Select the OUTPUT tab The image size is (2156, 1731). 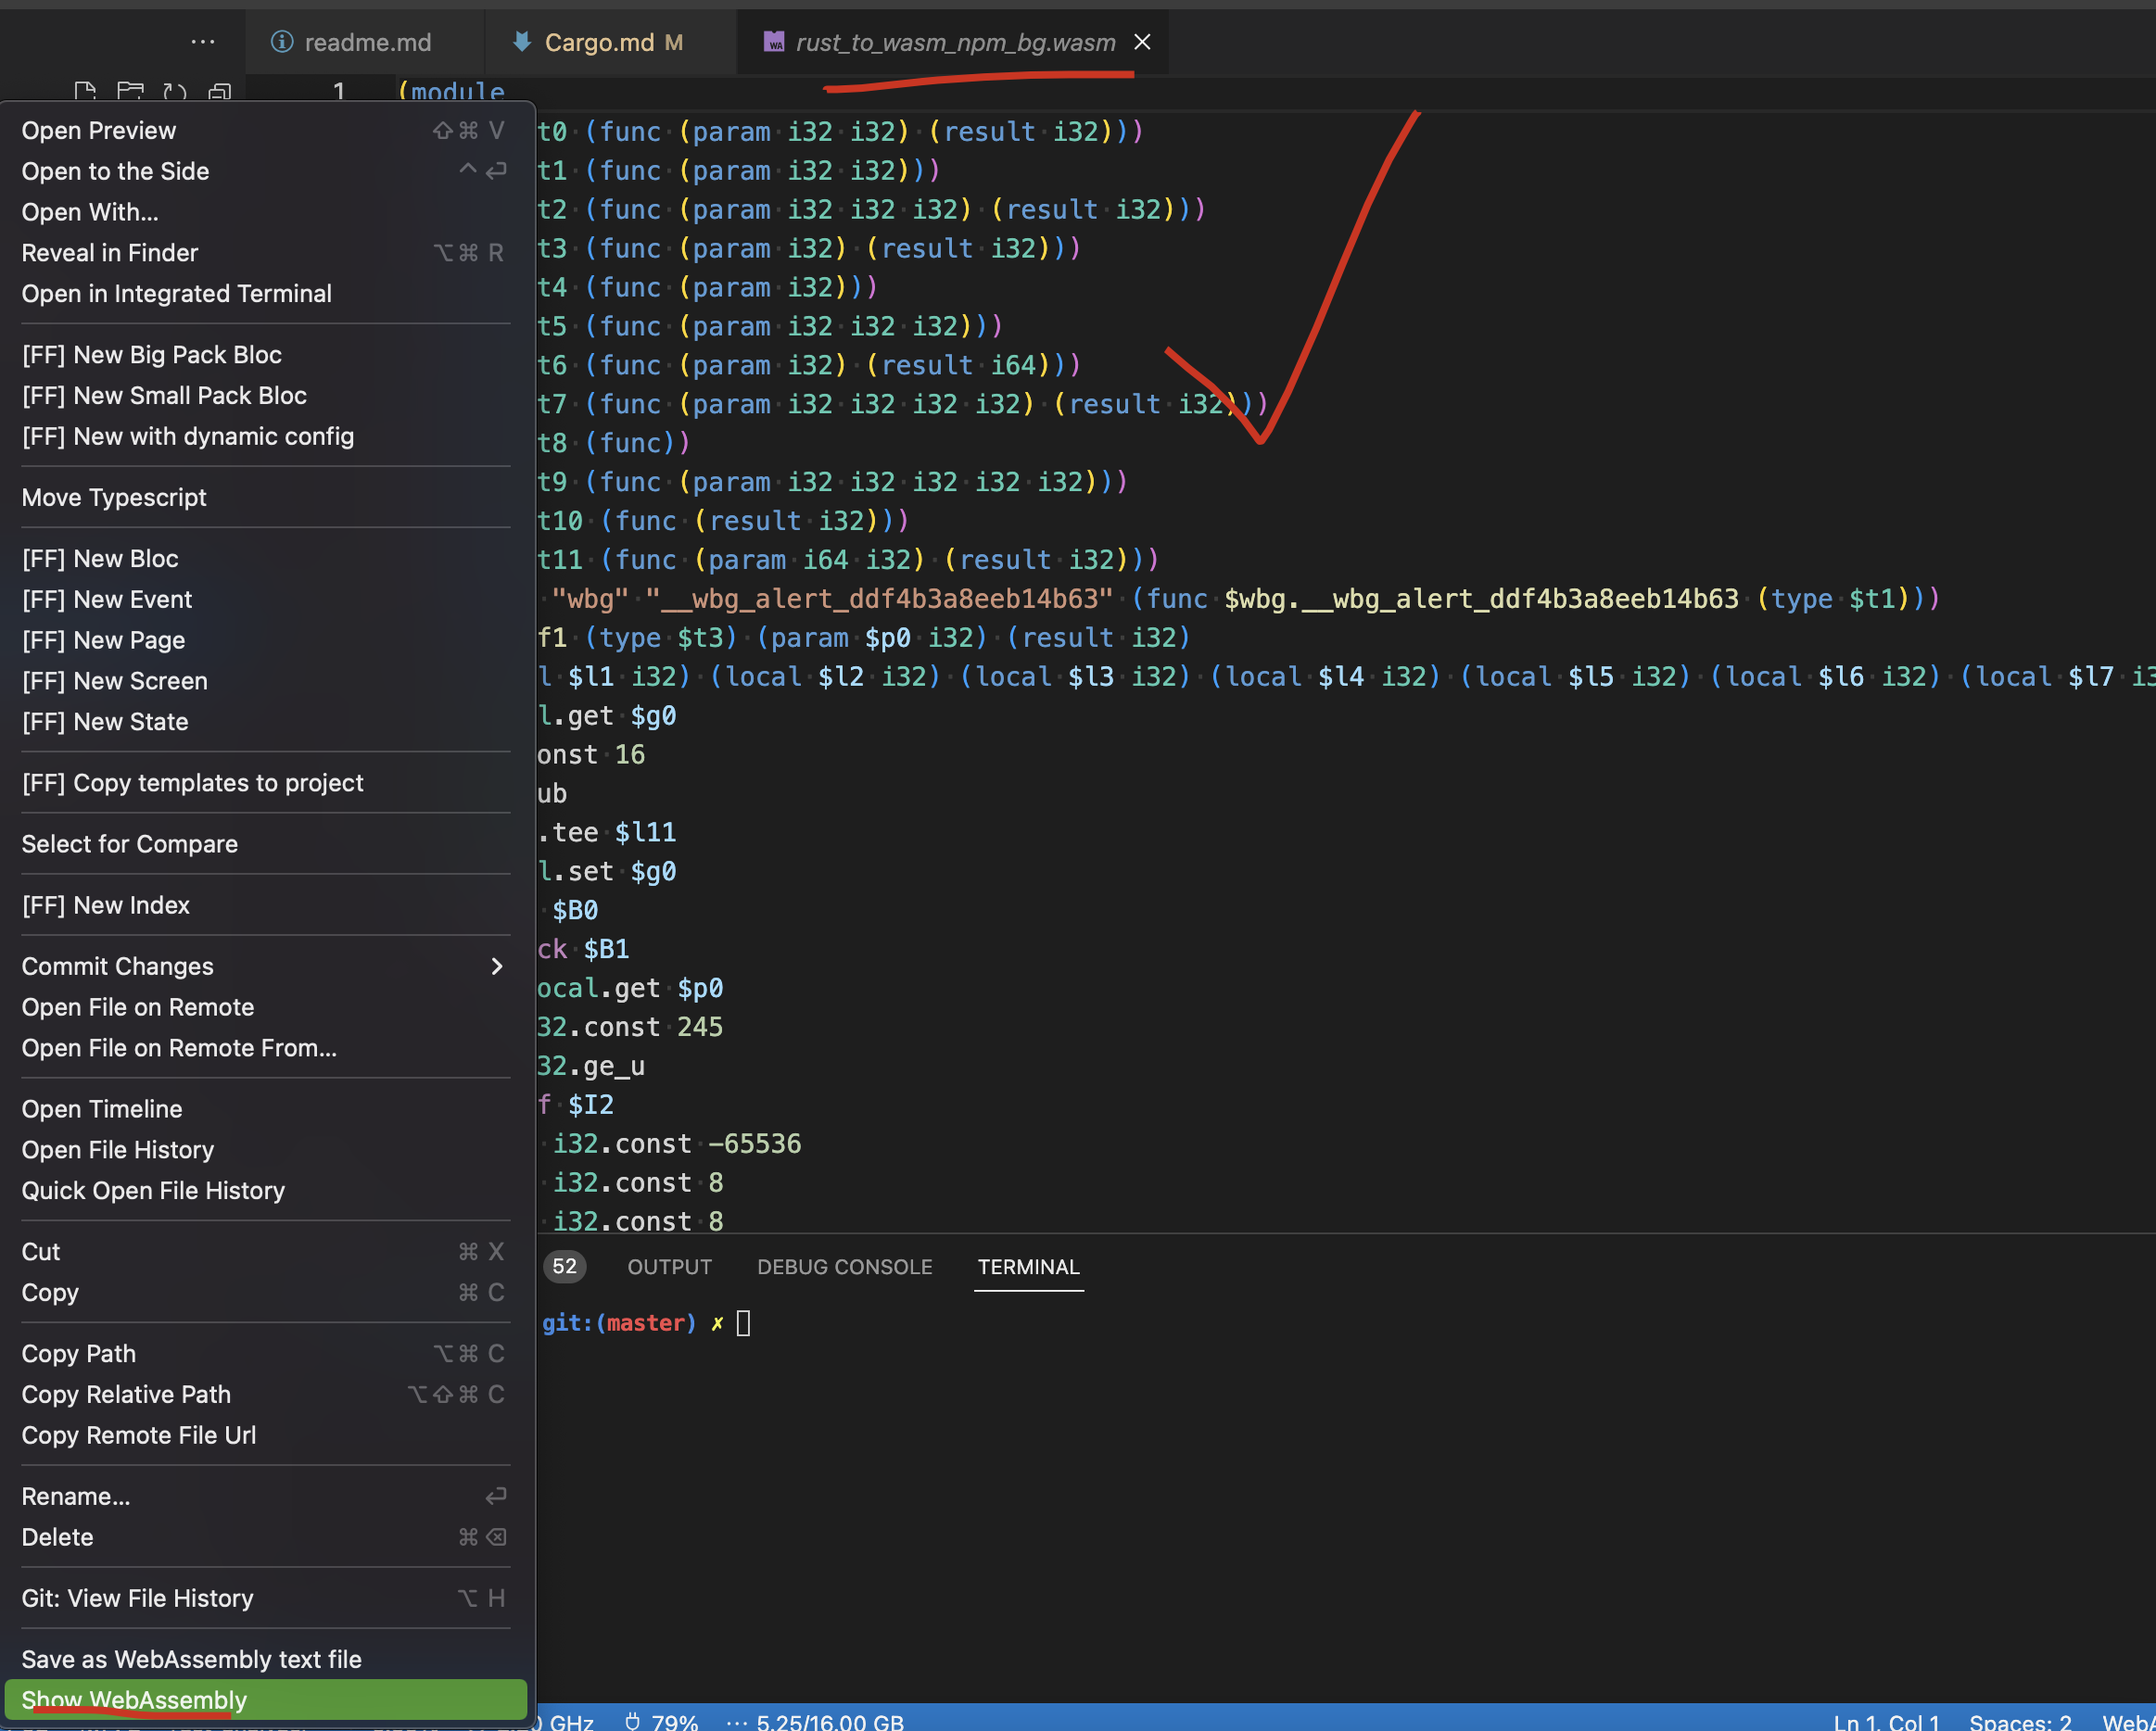pyautogui.click(x=670, y=1267)
